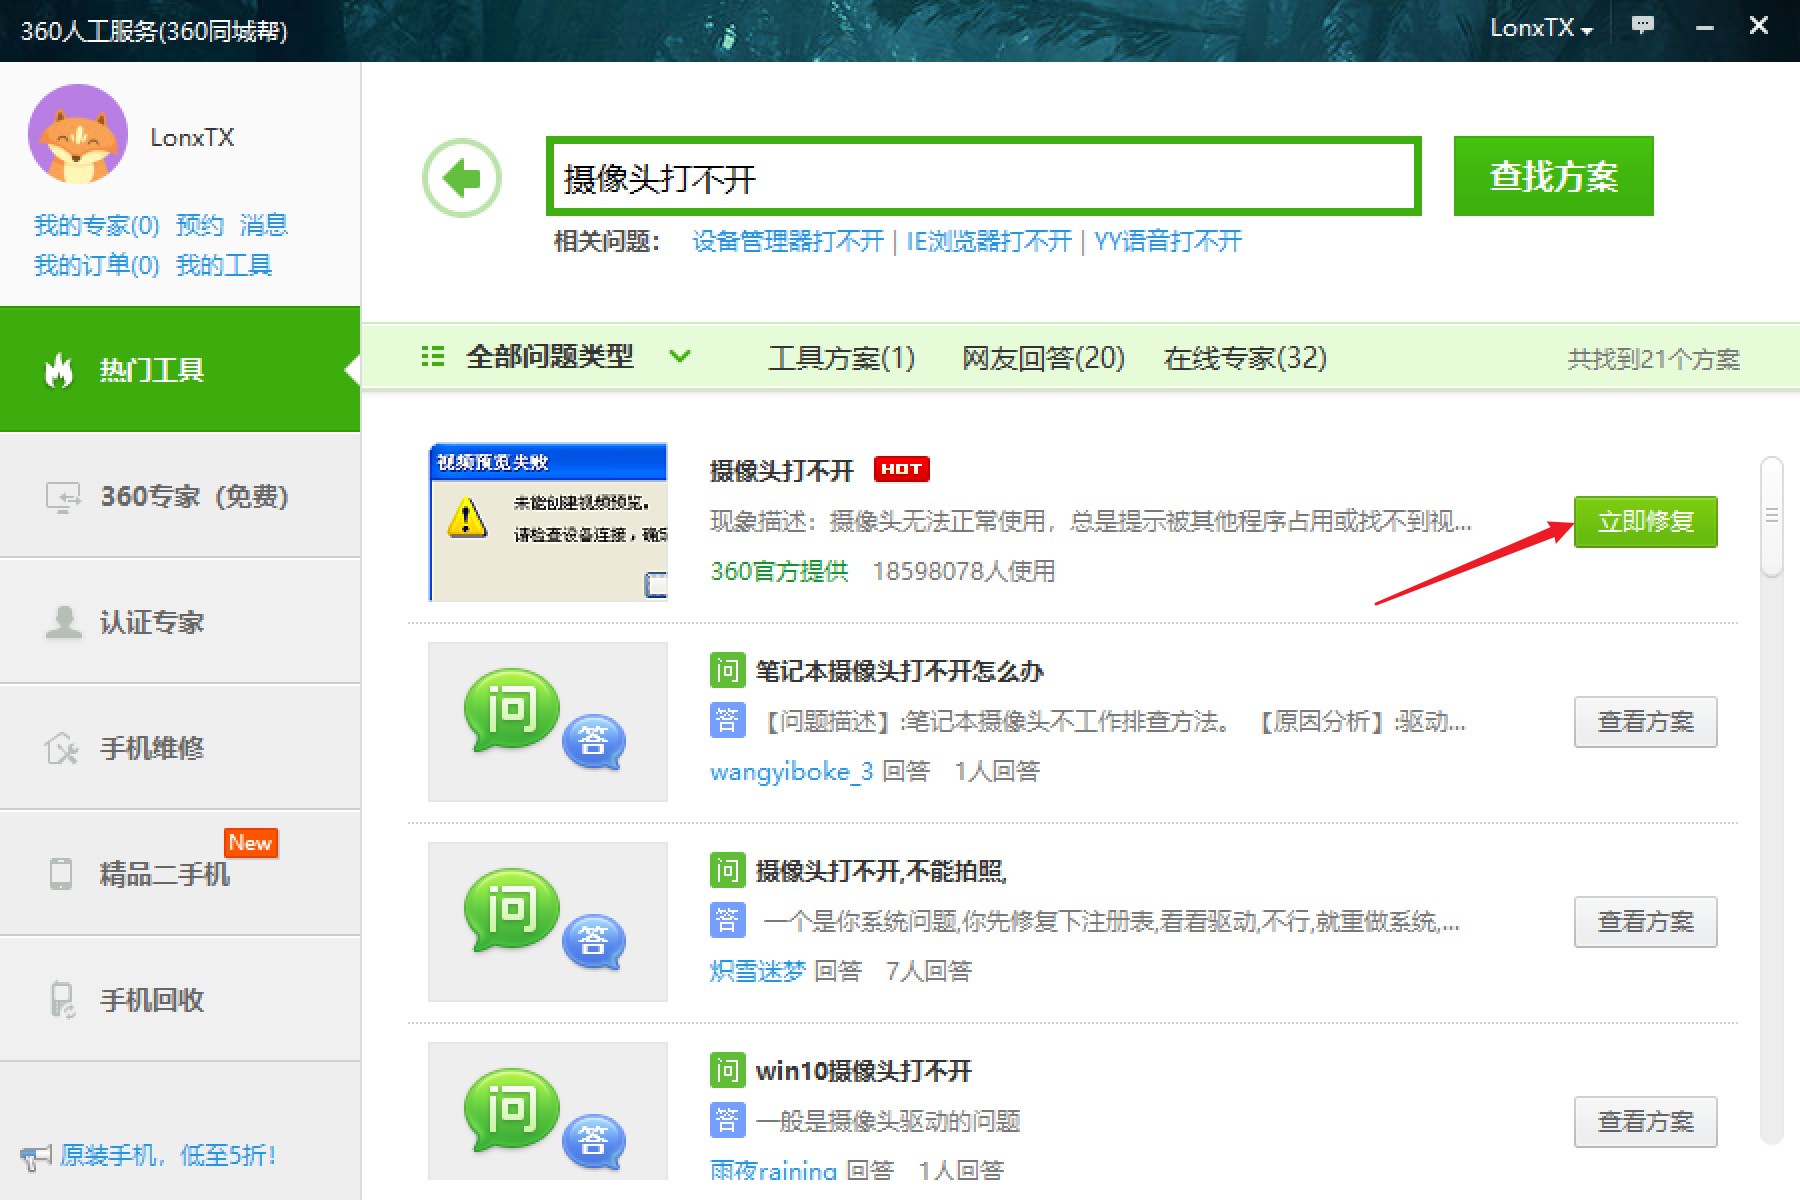This screenshot has width=1800, height=1200.
Task: Switch to 网友回答(20) tab
Action: click(1043, 358)
